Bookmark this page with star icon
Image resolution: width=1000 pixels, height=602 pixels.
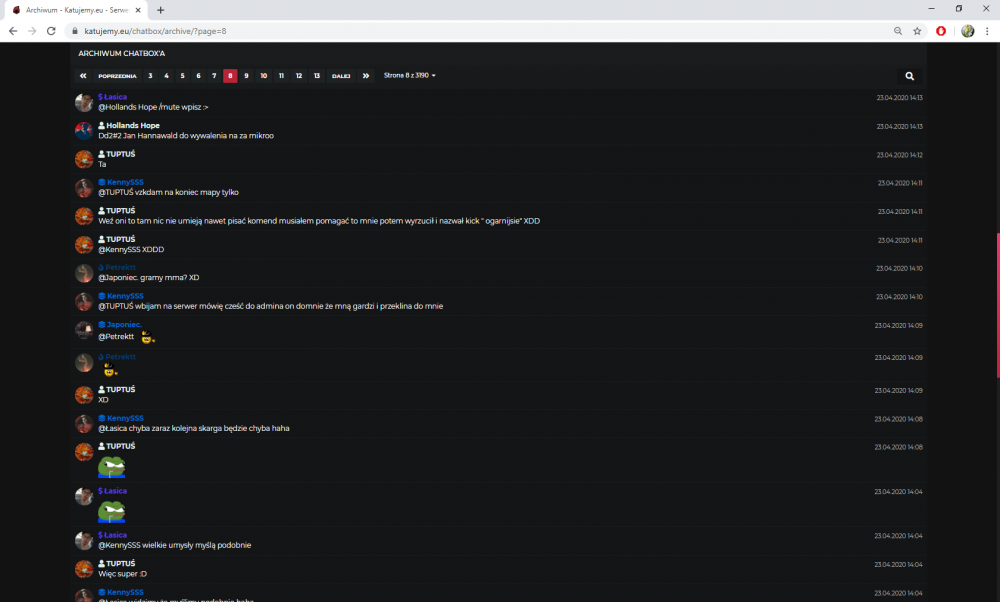click(x=917, y=31)
